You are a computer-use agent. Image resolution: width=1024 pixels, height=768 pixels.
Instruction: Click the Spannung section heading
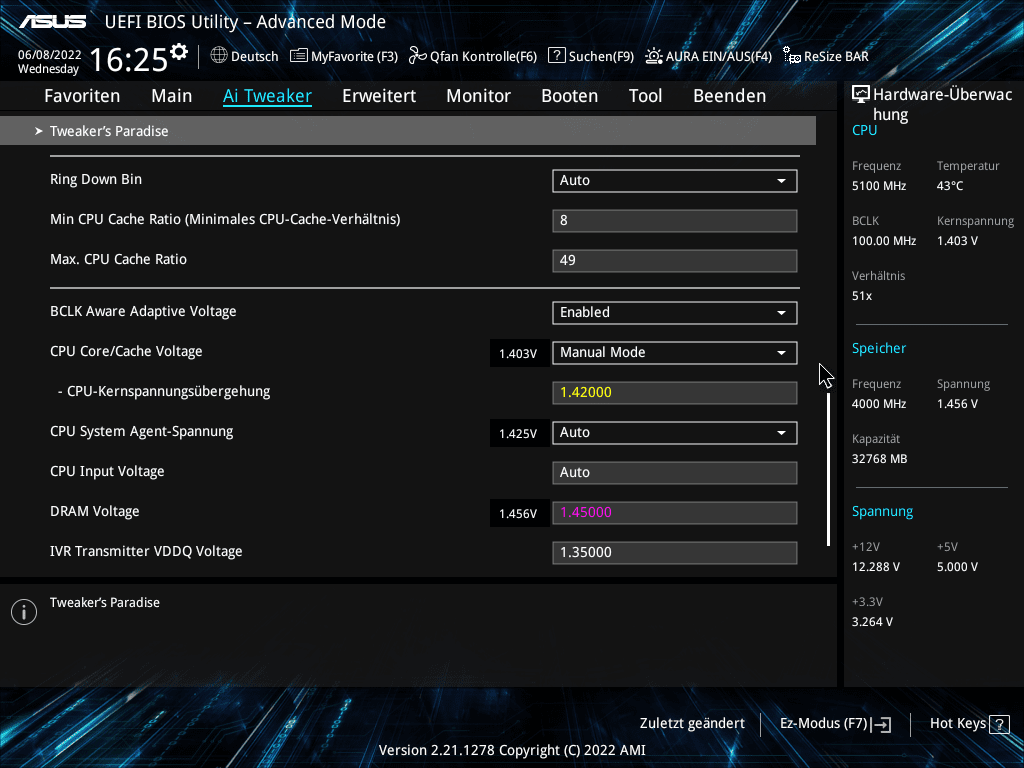point(882,511)
